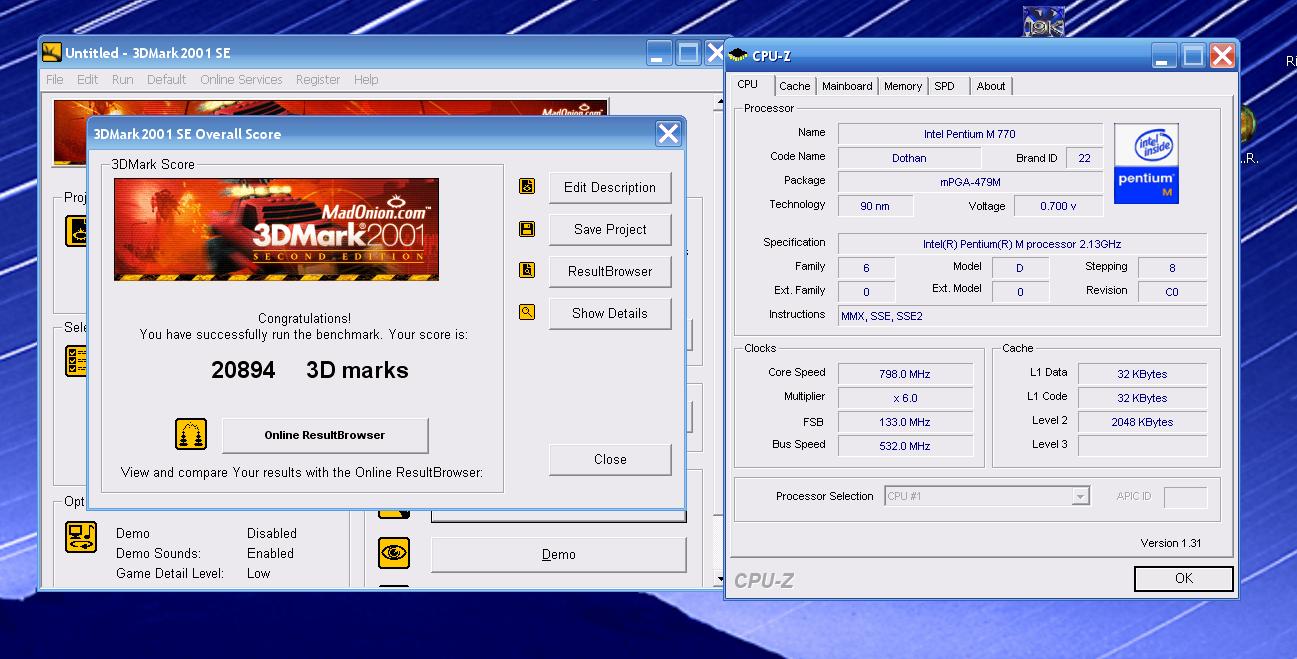This screenshot has width=1297, height=659.
Task: Open the Edit Description button
Action: pos(610,187)
